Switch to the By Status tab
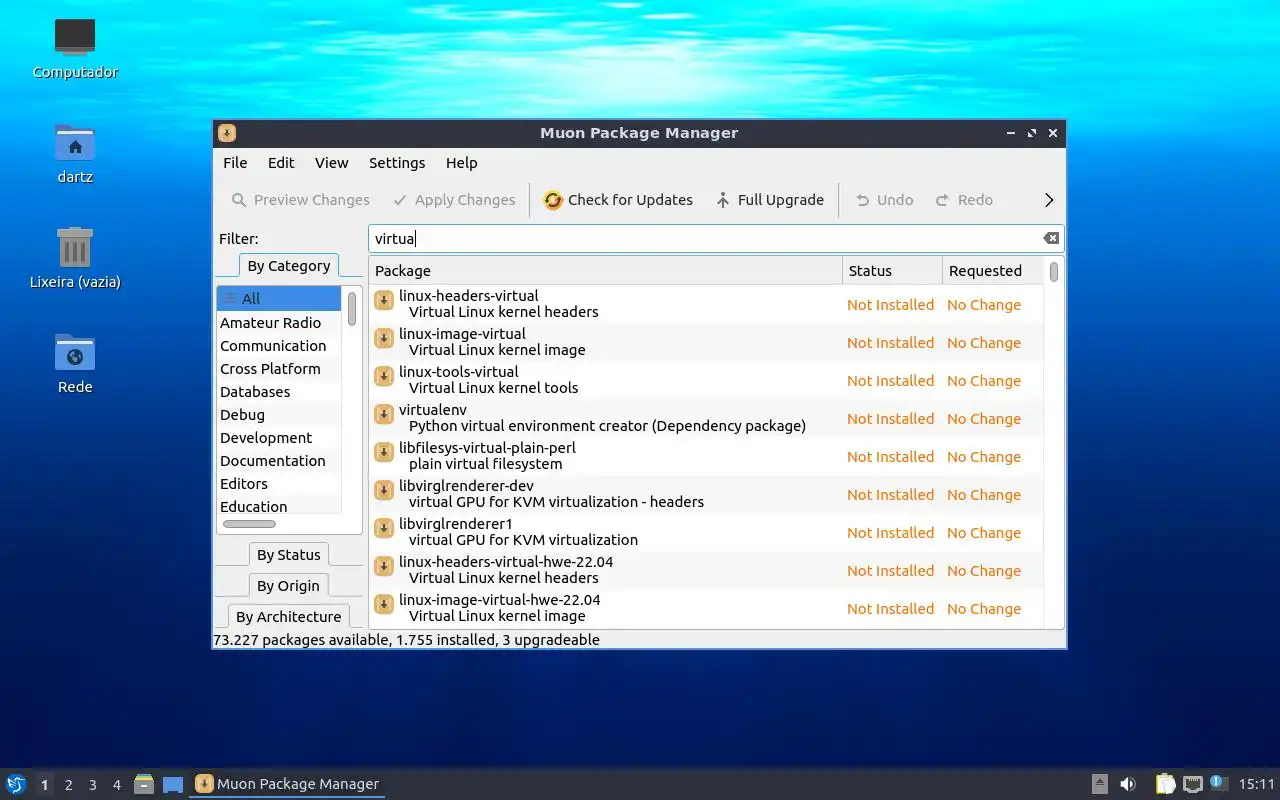This screenshot has width=1280, height=800. click(x=288, y=555)
